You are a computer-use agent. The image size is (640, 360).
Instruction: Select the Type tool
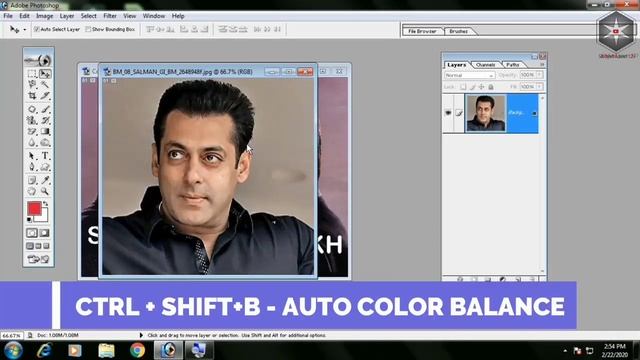(x=45, y=156)
